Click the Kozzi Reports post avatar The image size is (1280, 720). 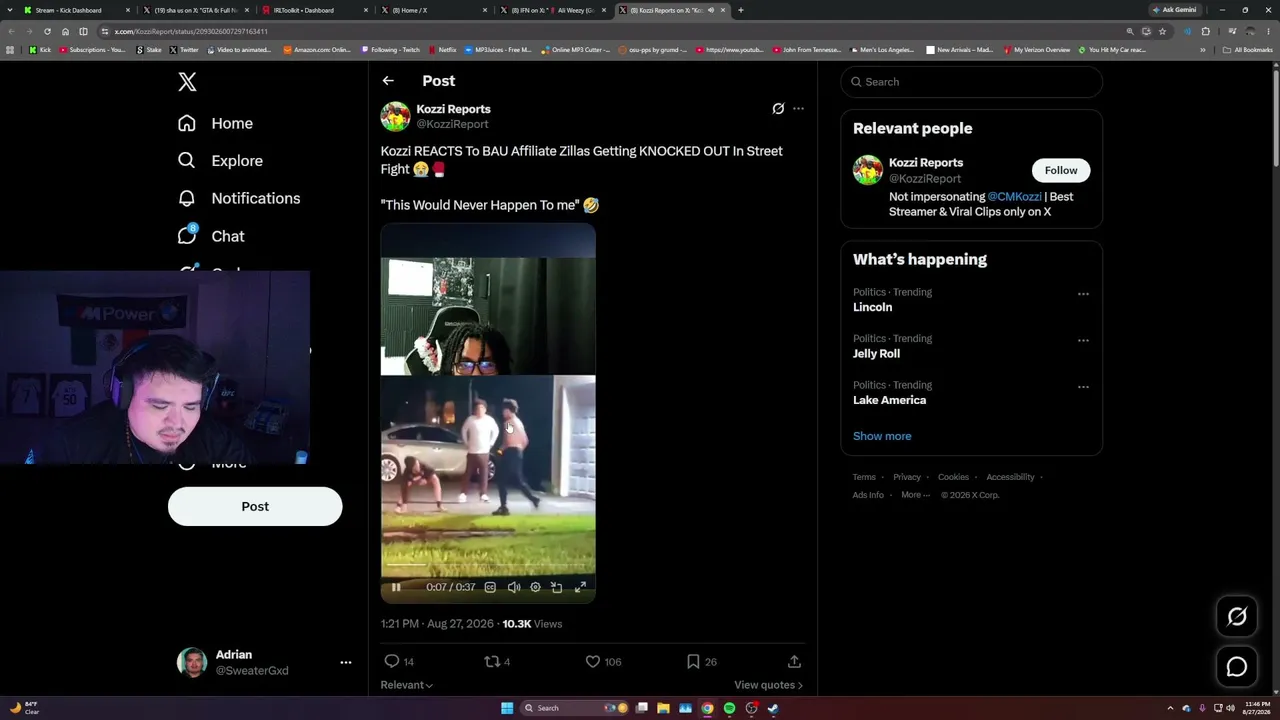pos(395,116)
